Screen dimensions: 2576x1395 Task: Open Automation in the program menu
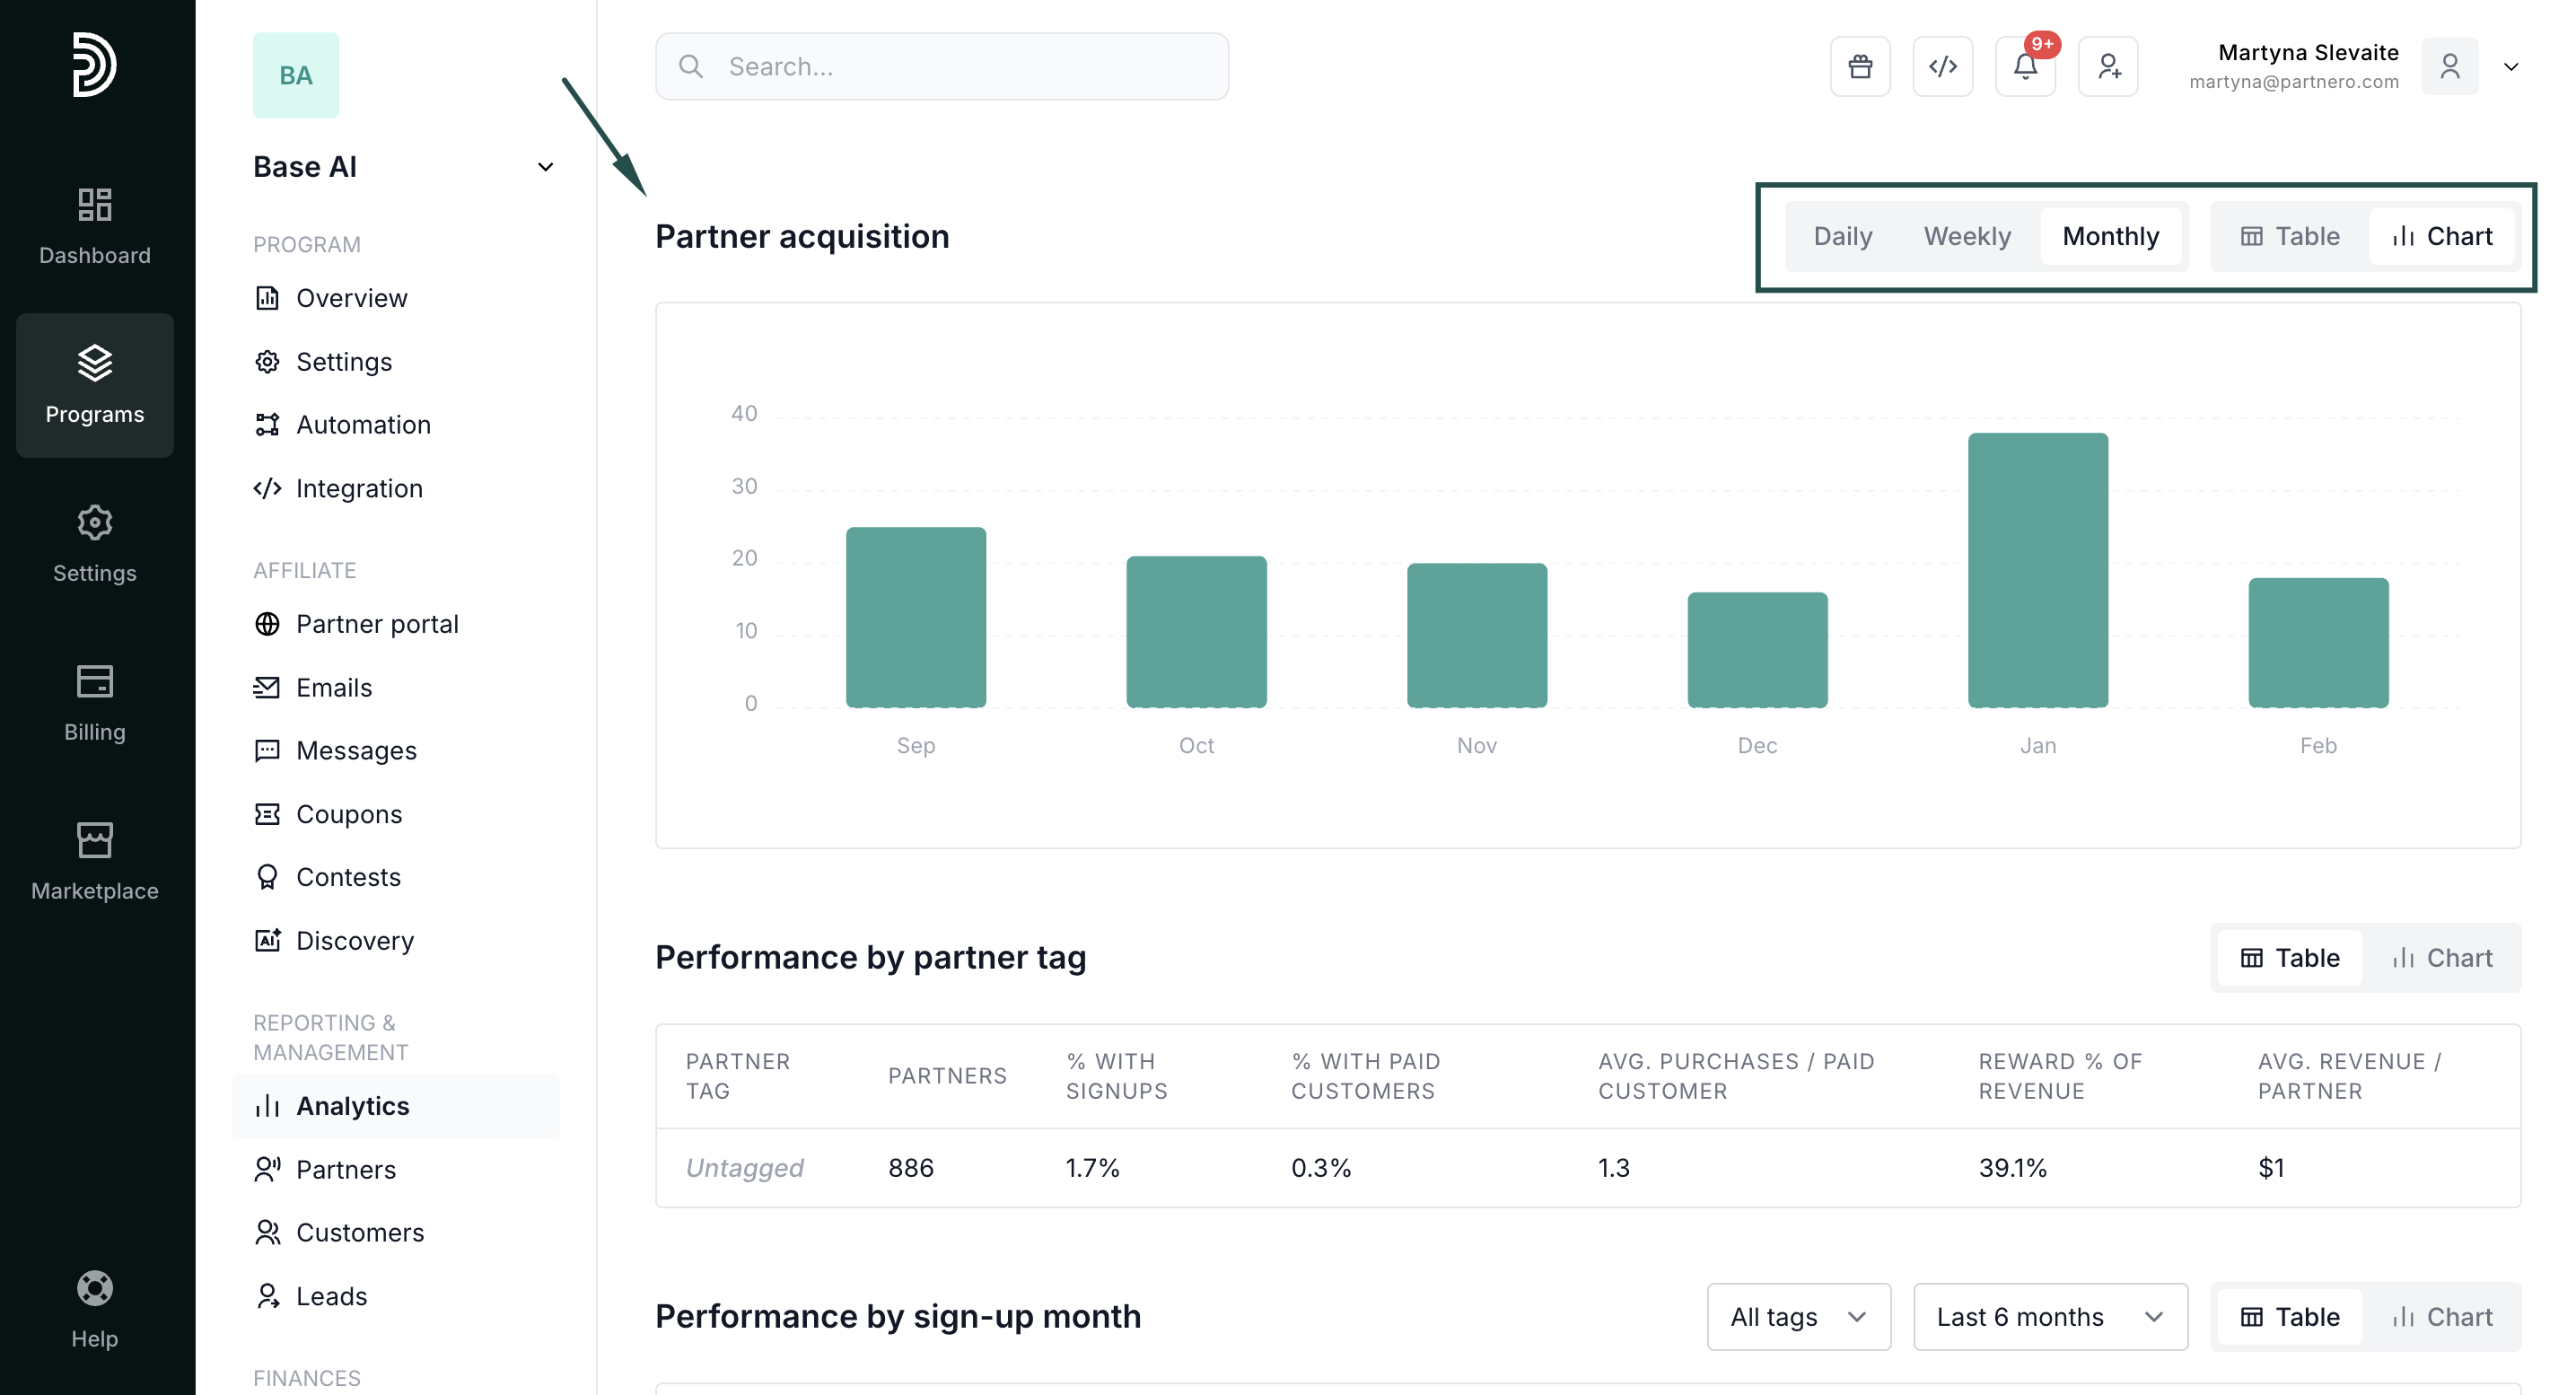[x=363, y=425]
